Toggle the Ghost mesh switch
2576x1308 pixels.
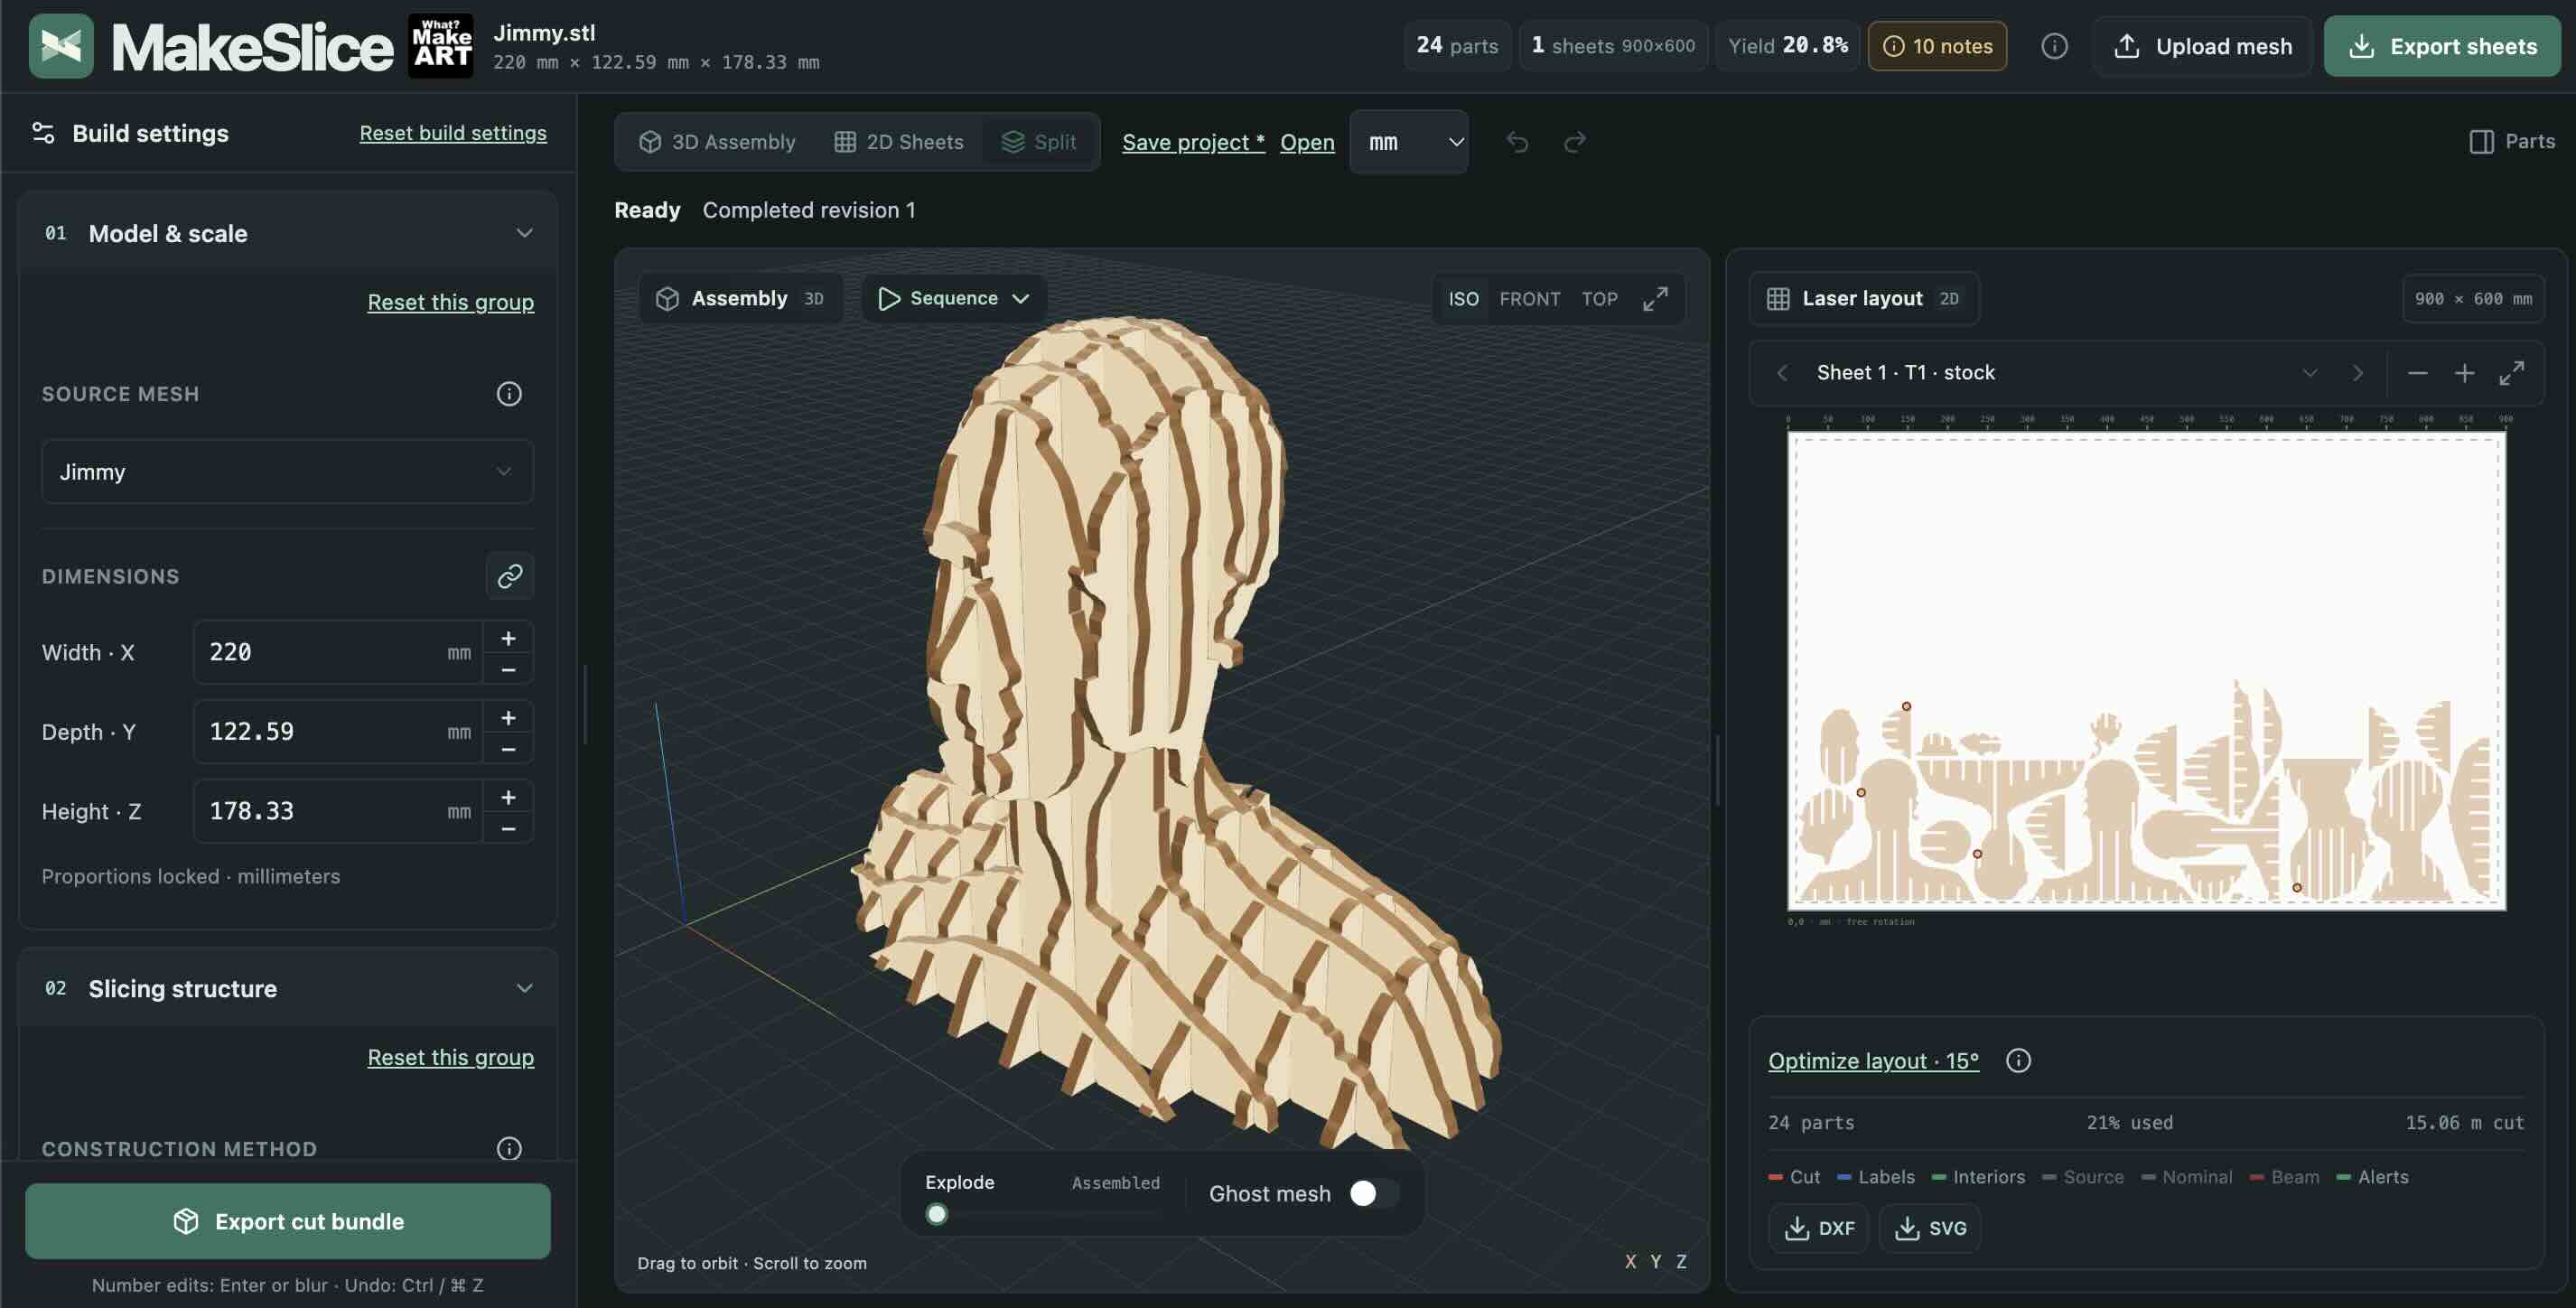click(x=1373, y=1193)
